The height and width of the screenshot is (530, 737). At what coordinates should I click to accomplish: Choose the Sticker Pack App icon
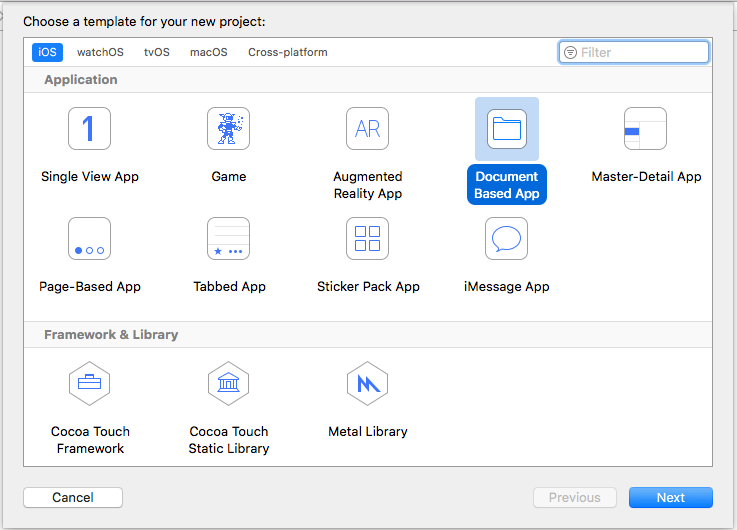pos(367,239)
